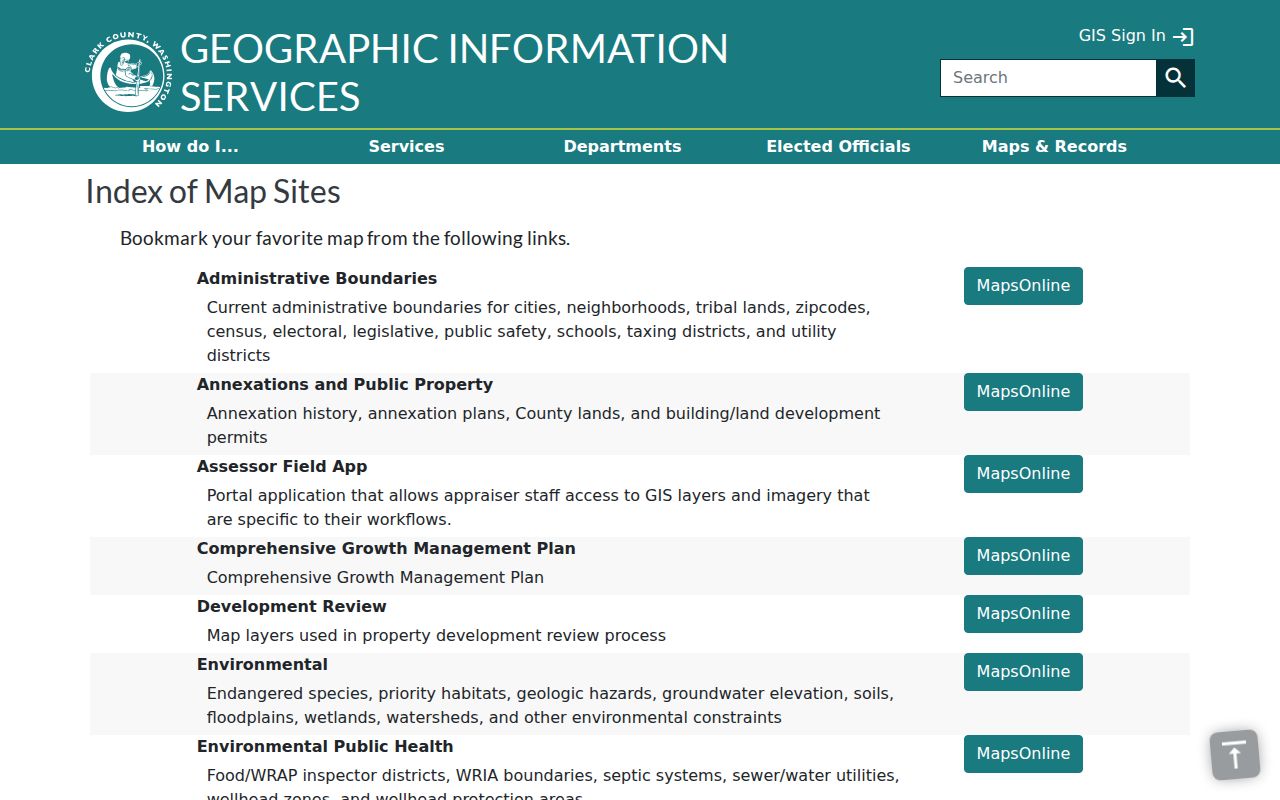Click the GIS Sign In arrow icon

coord(1183,37)
